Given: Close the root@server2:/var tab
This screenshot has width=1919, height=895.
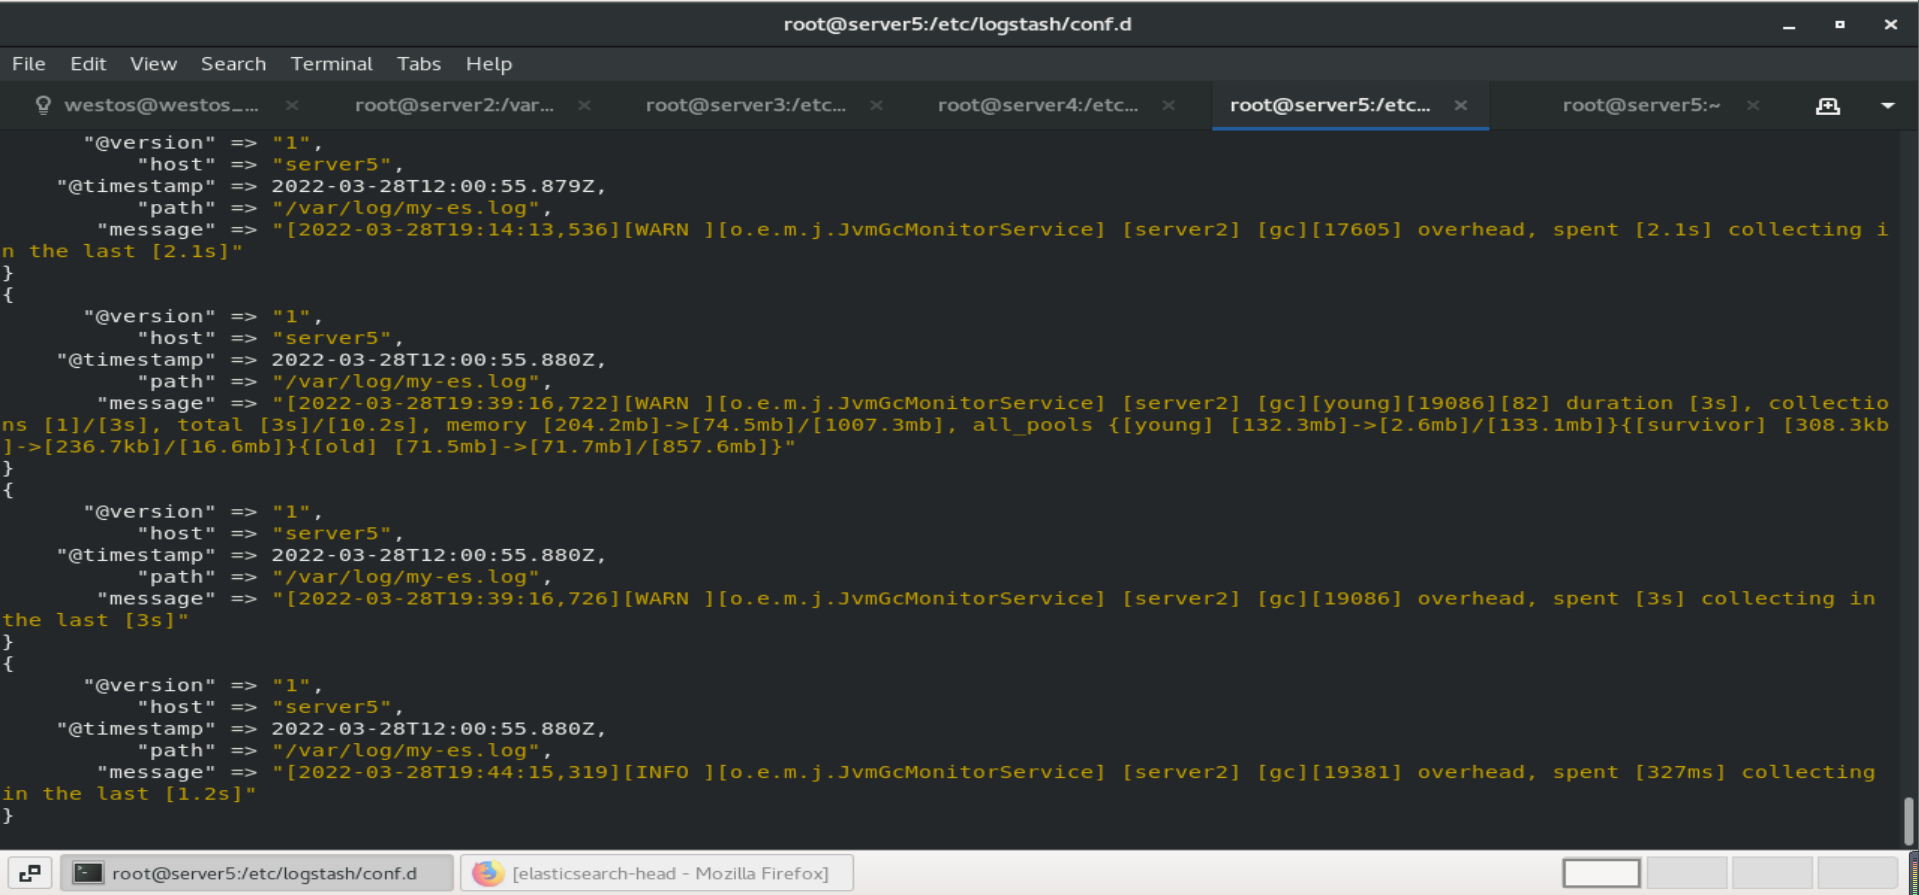Looking at the screenshot, I should pyautogui.click(x=584, y=105).
